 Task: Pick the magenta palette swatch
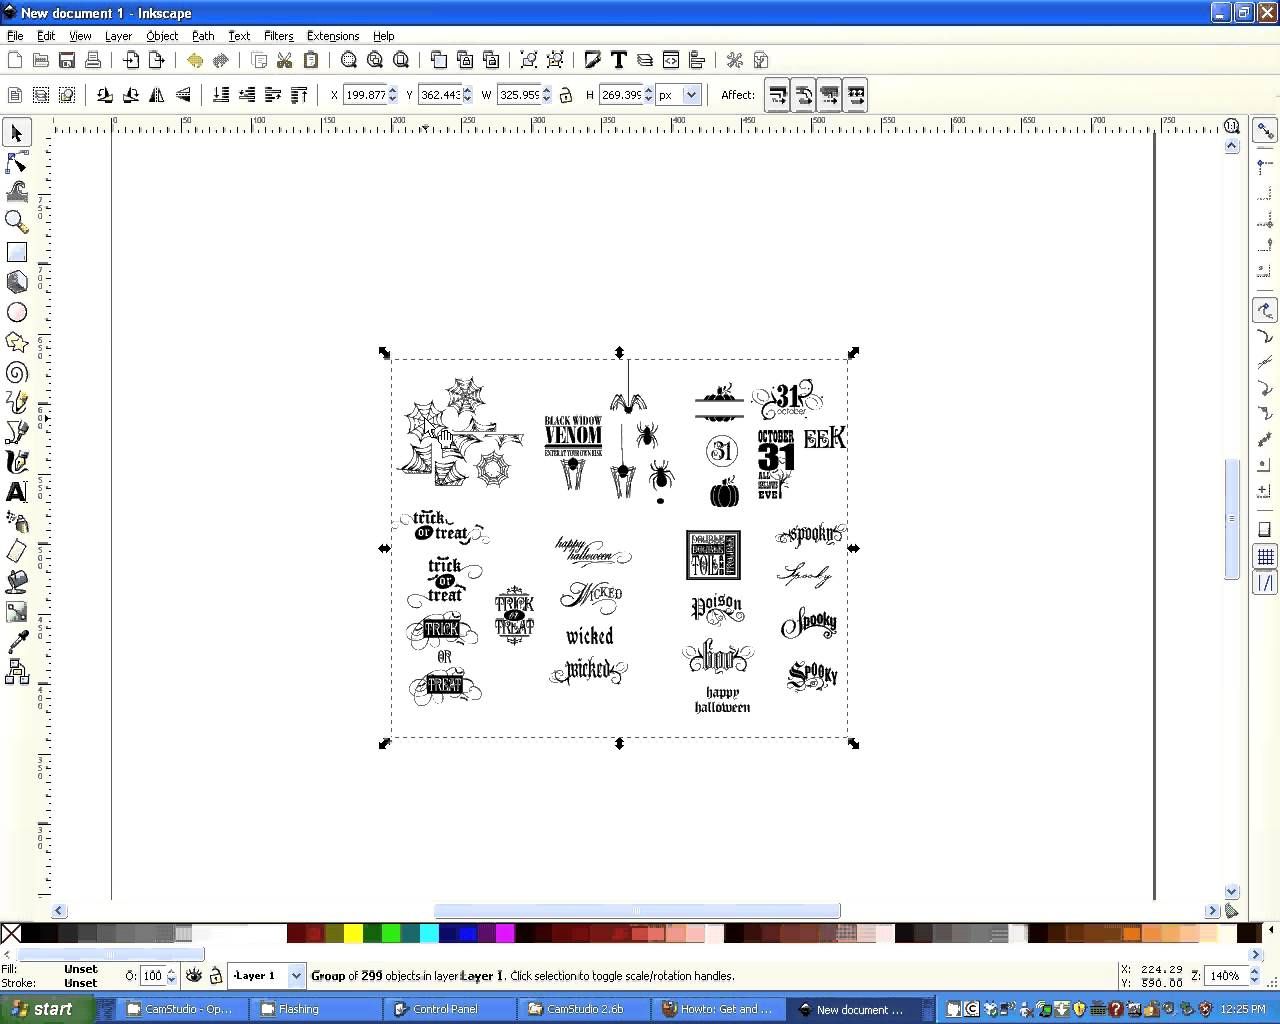[505, 933]
